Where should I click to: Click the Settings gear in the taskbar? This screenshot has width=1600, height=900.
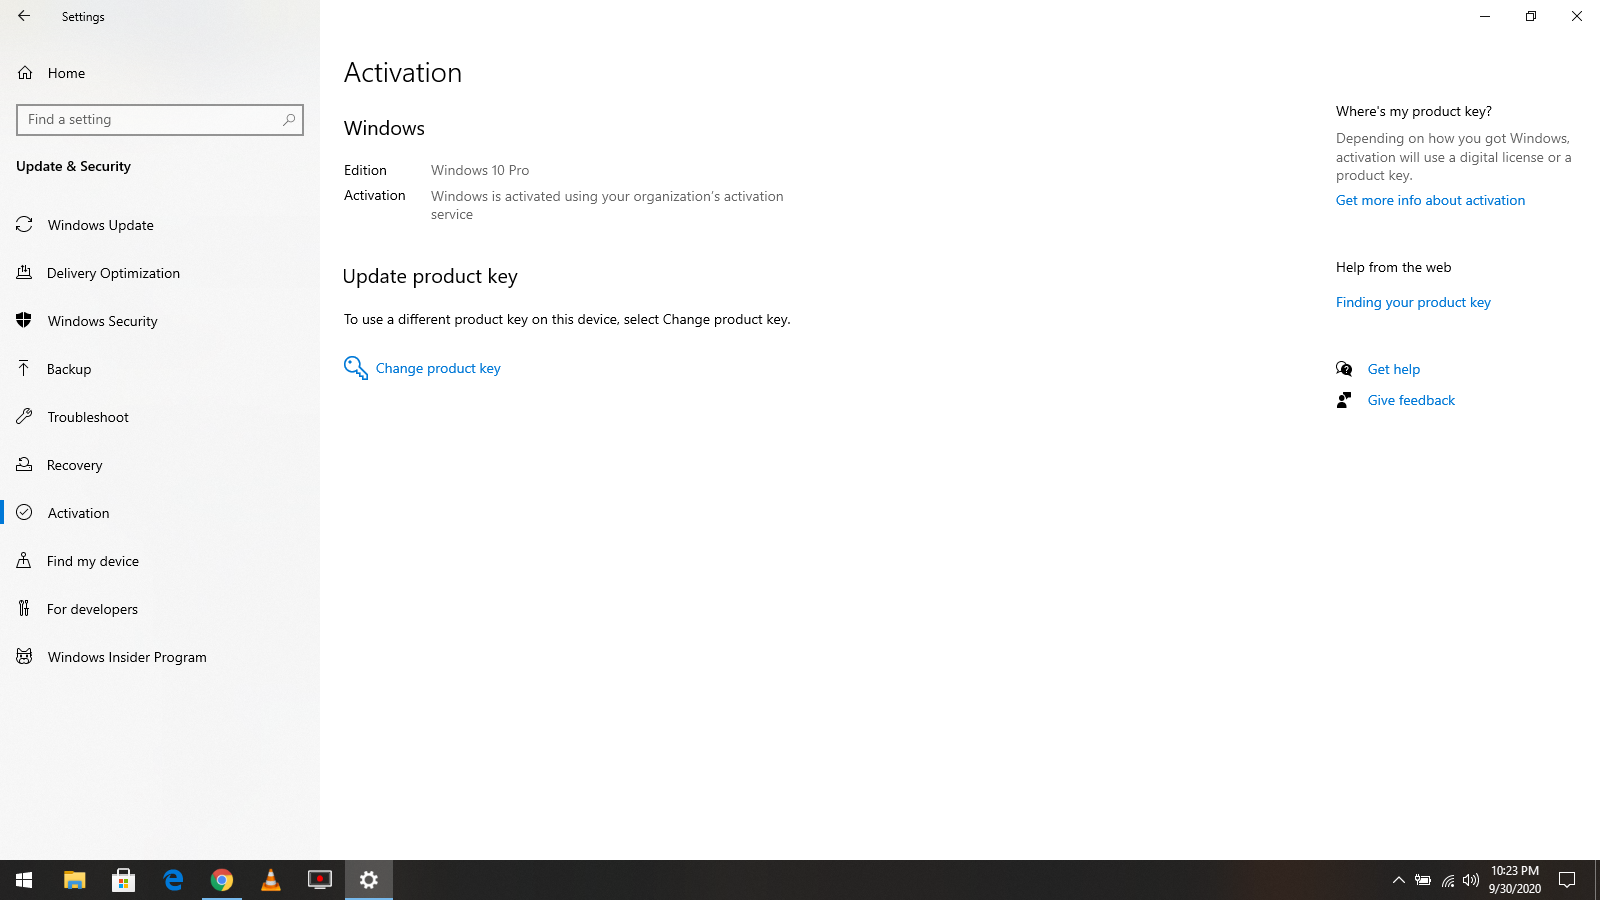click(369, 880)
